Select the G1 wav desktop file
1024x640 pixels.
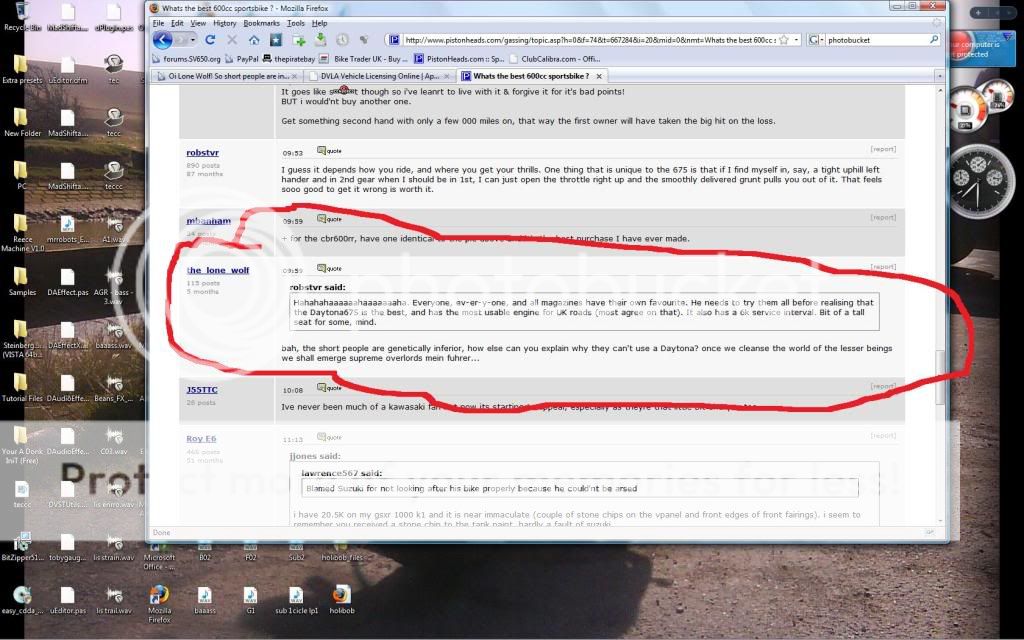coord(250,600)
